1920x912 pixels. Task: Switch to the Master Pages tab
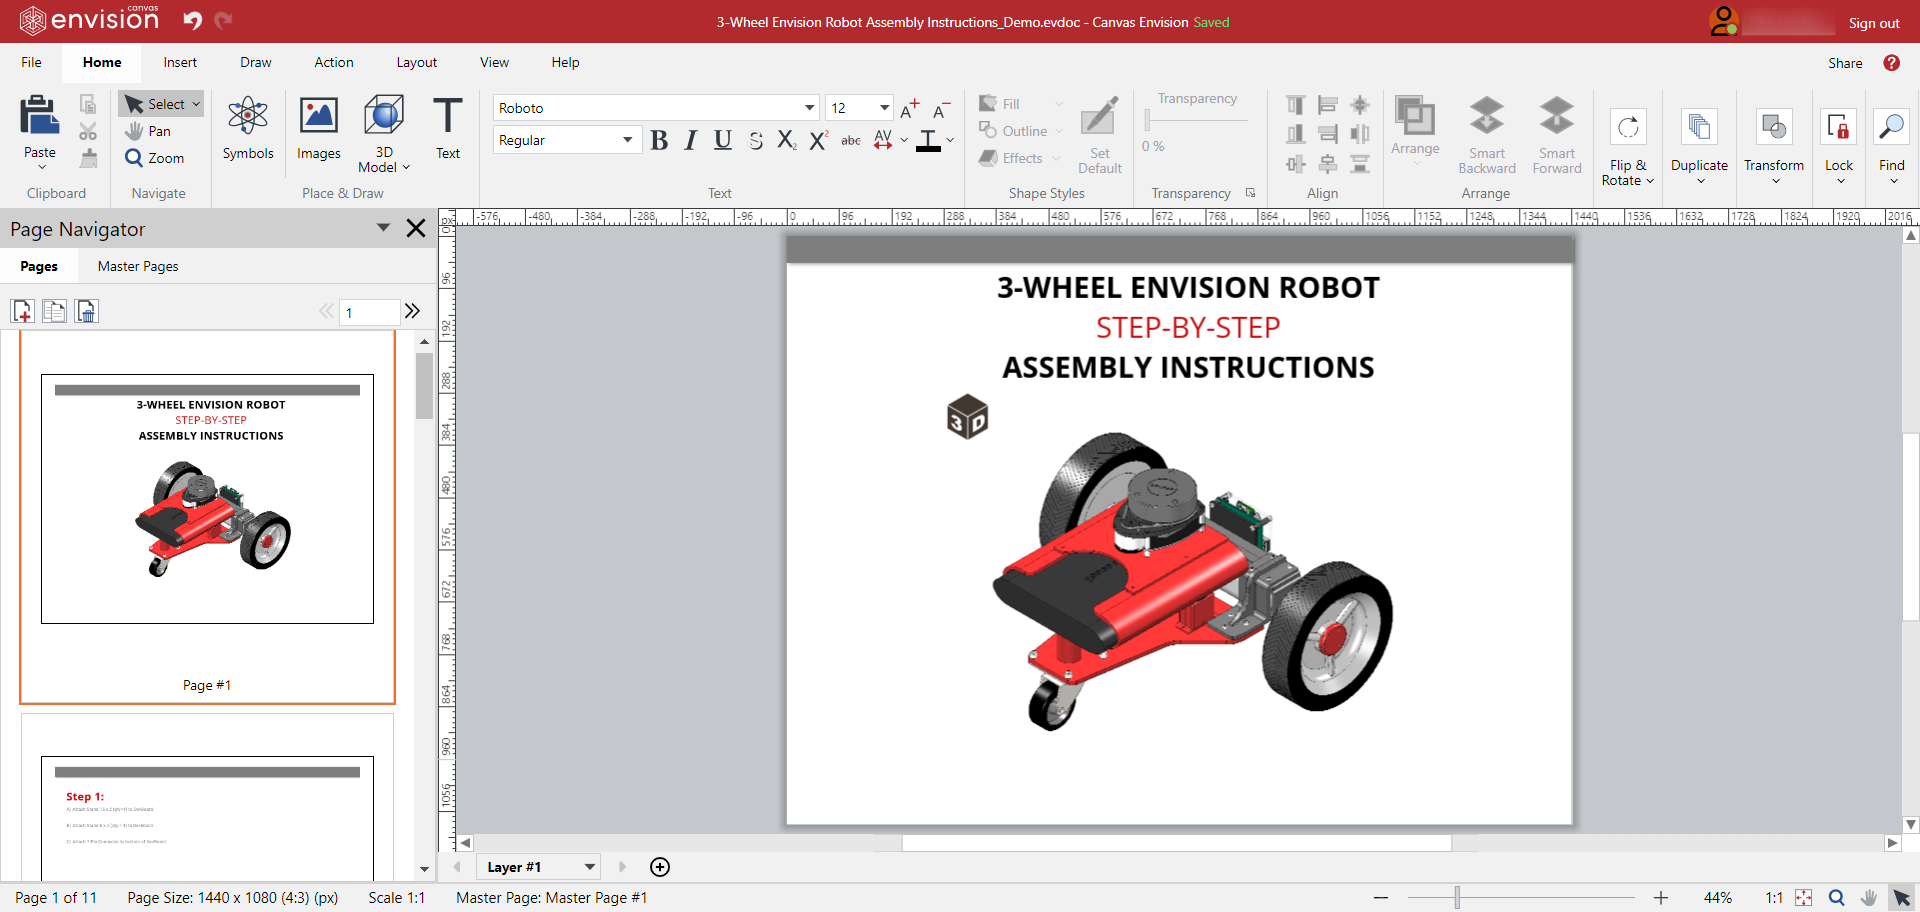pos(138,266)
